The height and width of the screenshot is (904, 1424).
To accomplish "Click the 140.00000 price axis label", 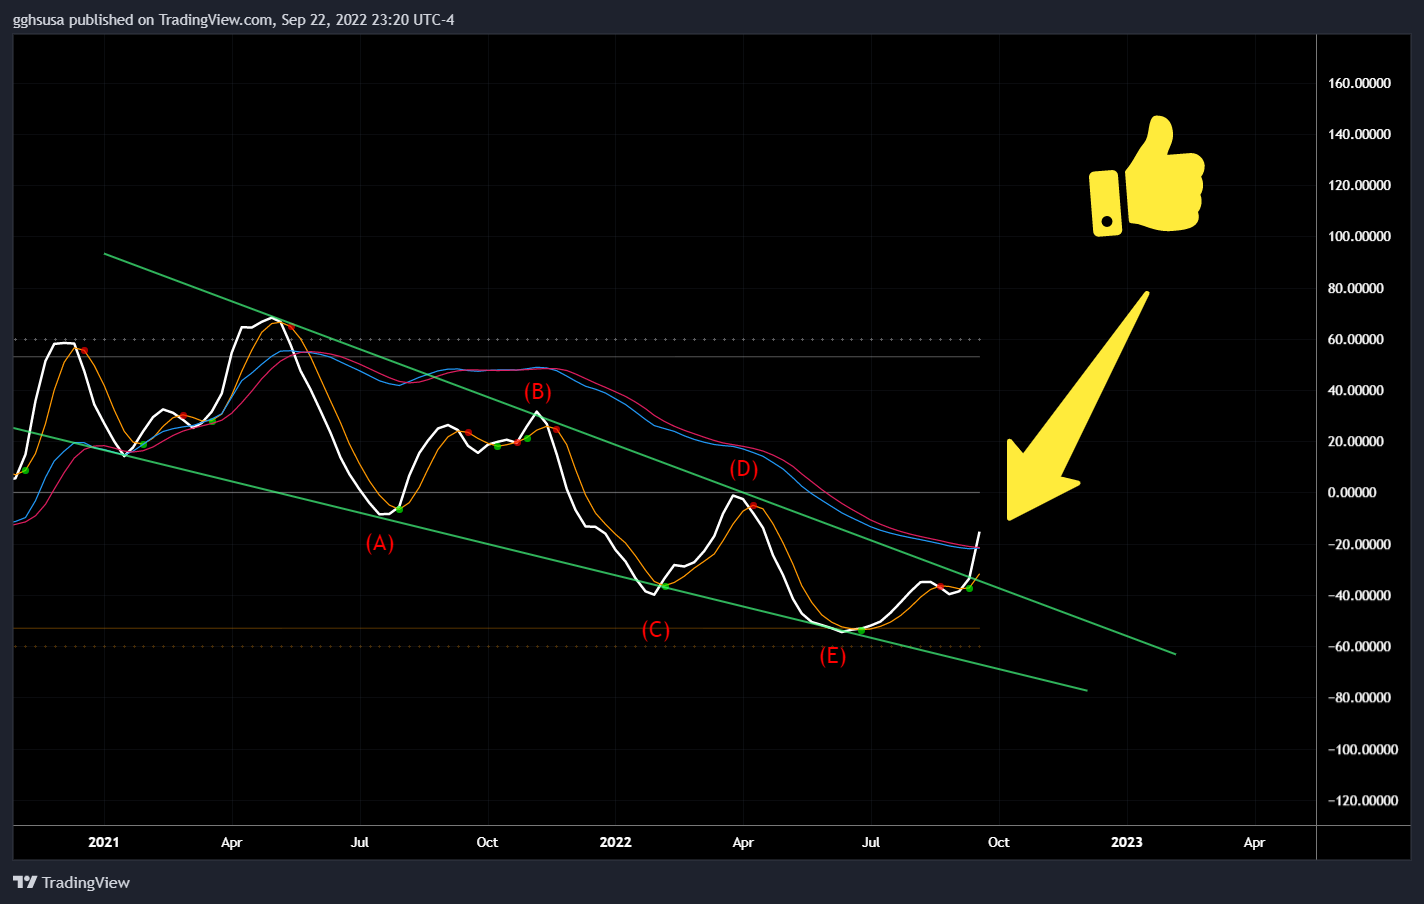I will pyautogui.click(x=1359, y=134).
